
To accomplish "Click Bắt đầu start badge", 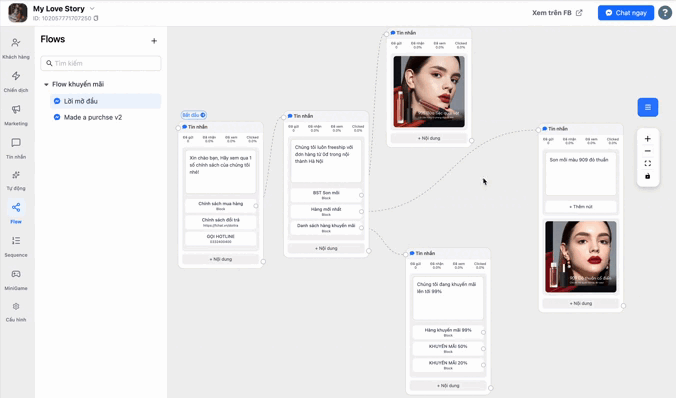I will [x=194, y=115].
